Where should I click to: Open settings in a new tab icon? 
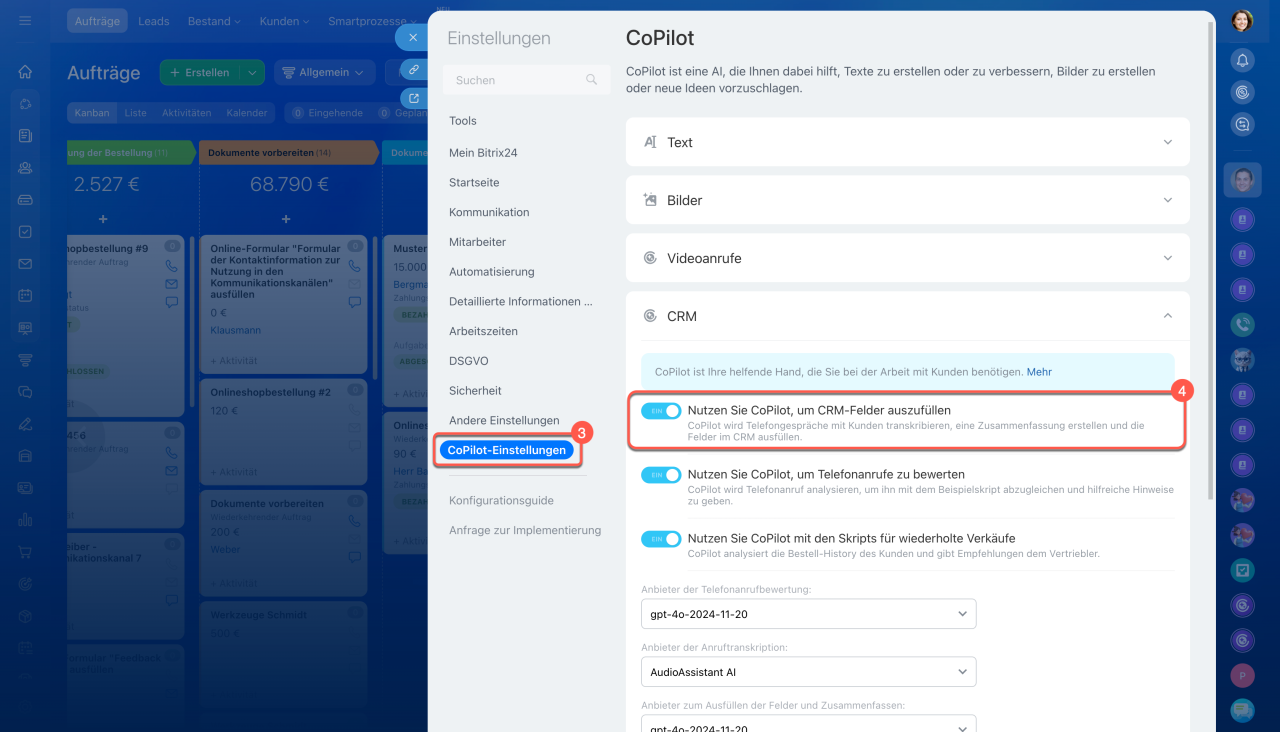(413, 98)
